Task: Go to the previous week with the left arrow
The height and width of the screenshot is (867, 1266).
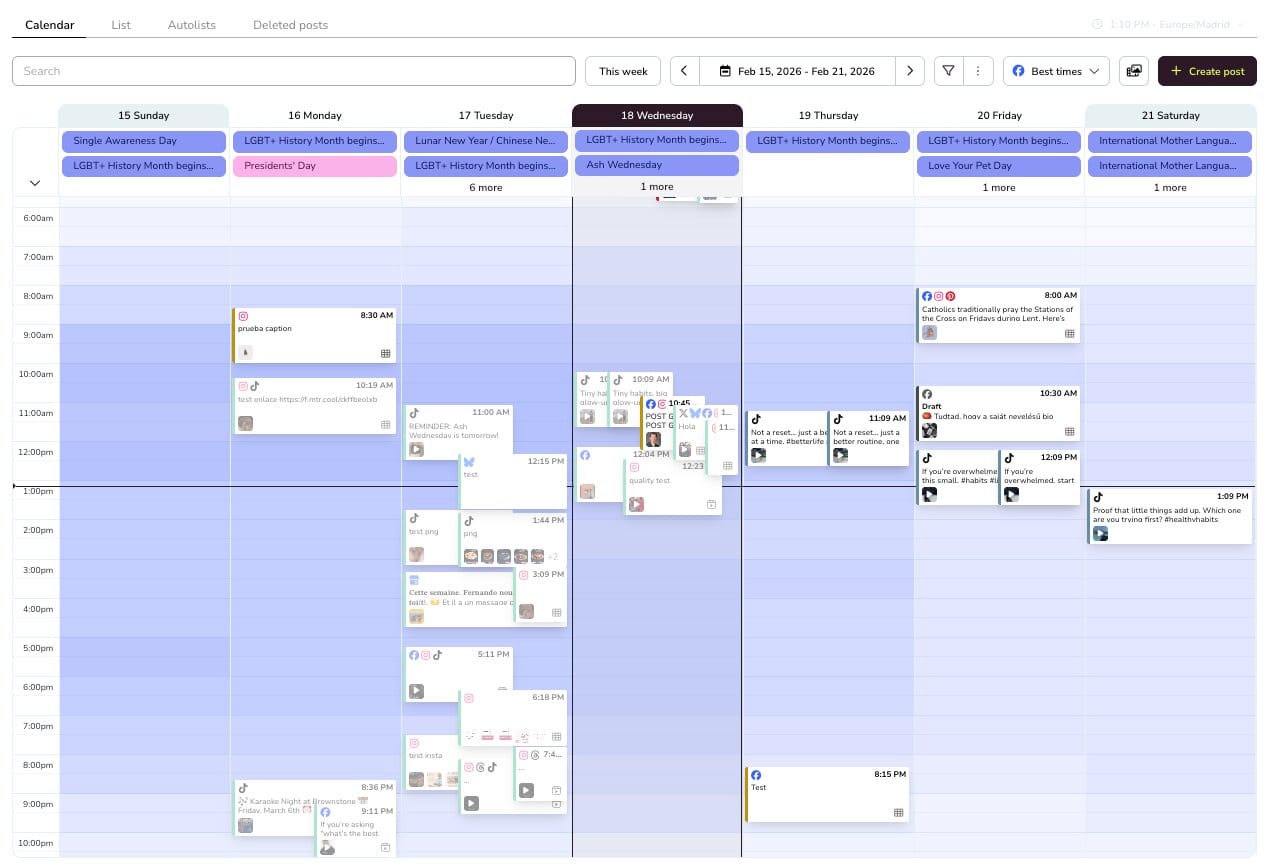Action: pos(684,71)
